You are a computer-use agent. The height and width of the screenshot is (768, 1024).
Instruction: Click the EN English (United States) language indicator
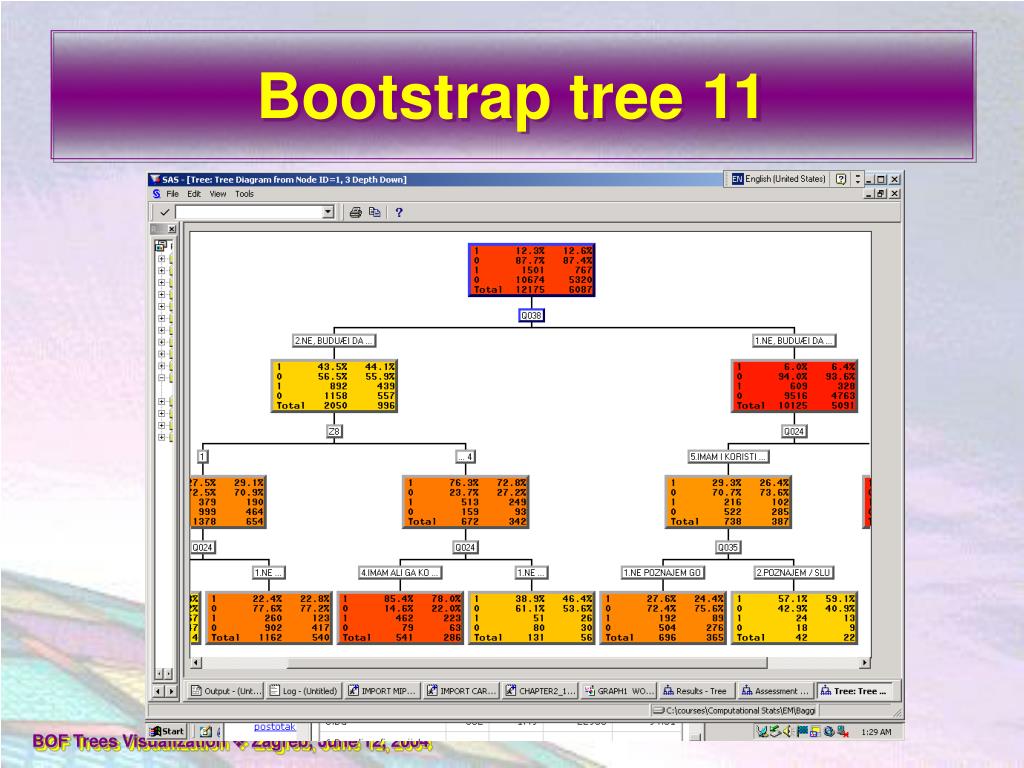click(778, 179)
